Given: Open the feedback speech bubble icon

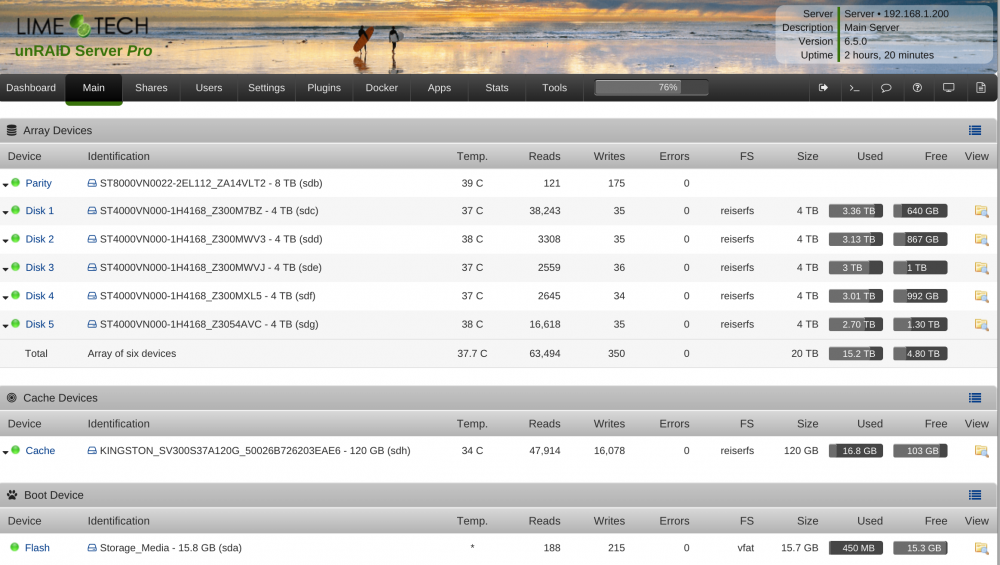Looking at the screenshot, I should click(x=886, y=88).
